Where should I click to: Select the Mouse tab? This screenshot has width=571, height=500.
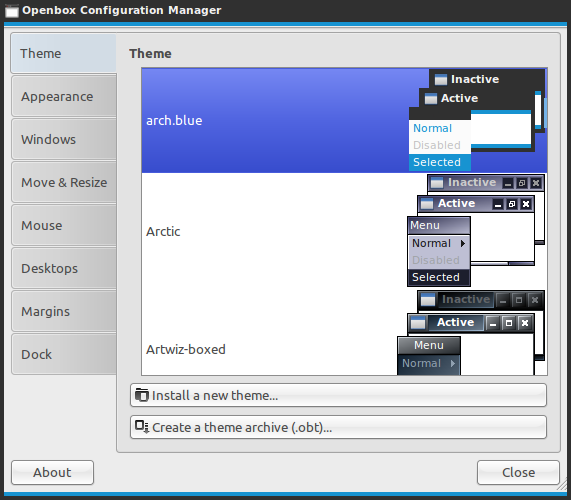64,225
